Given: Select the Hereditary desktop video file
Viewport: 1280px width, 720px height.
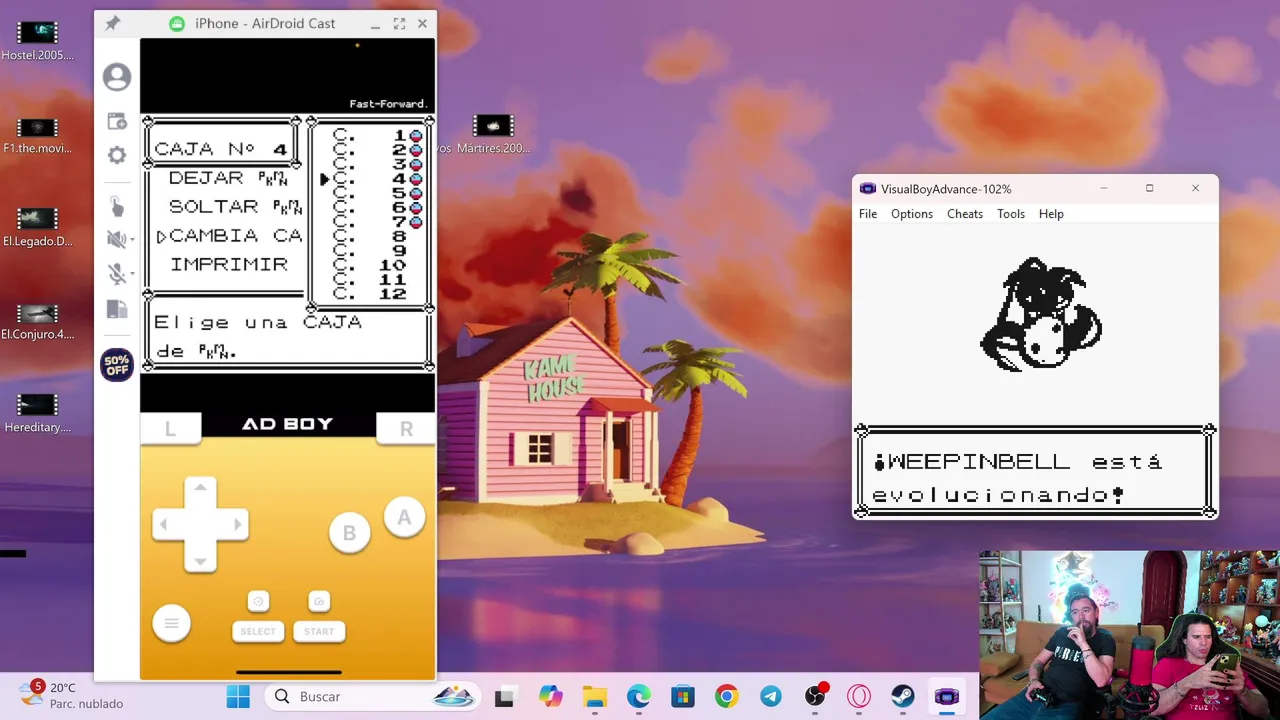Looking at the screenshot, I should 37,413.
